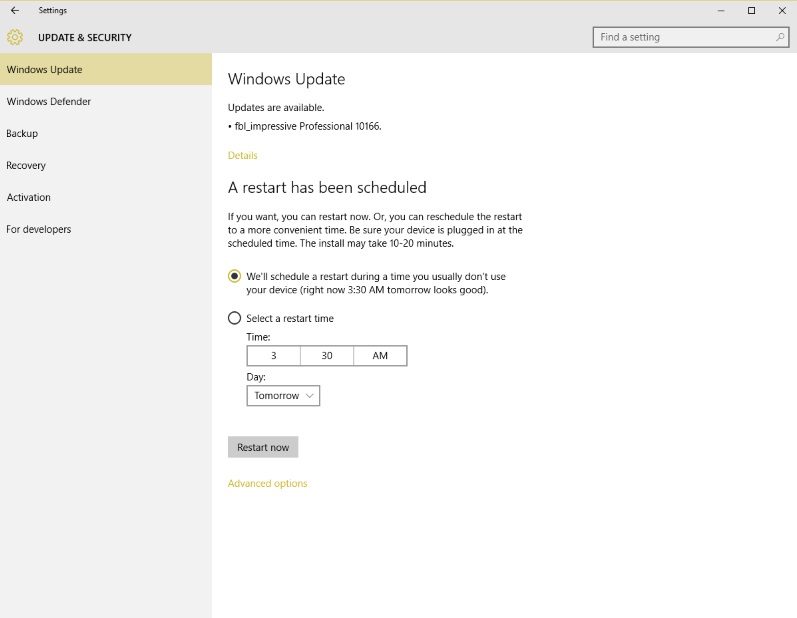Click the 'fbl_impressive Professional 10166' update text
Image resolution: width=797 pixels, height=618 pixels.
click(x=308, y=126)
